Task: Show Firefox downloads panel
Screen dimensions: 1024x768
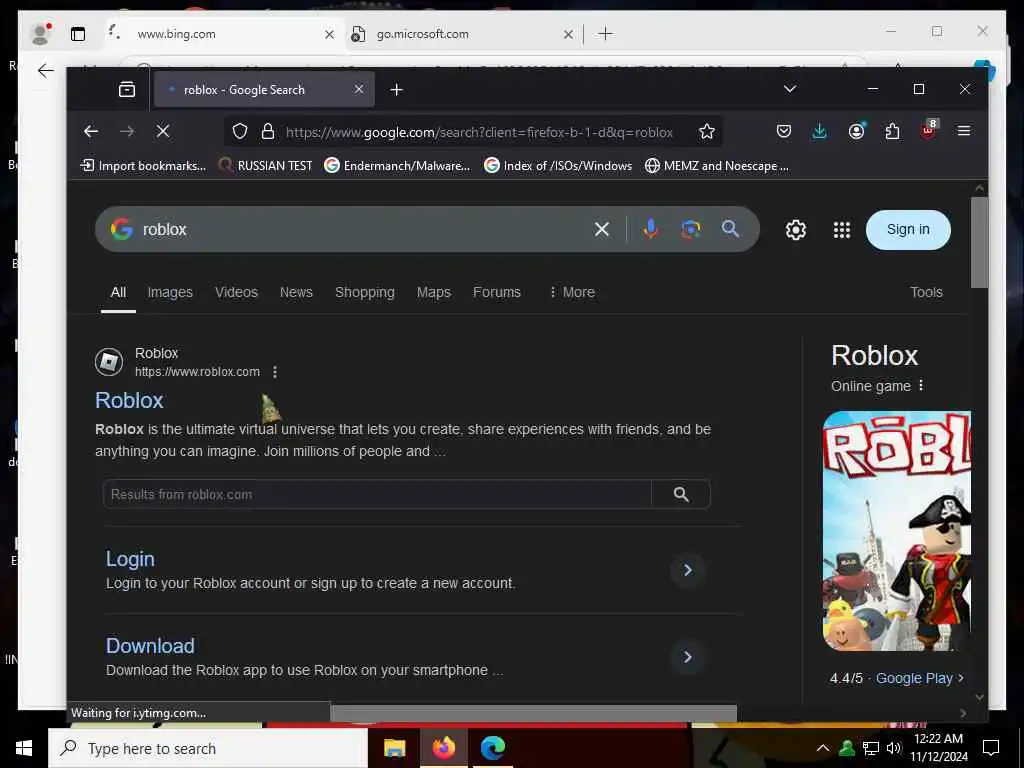Action: [820, 131]
